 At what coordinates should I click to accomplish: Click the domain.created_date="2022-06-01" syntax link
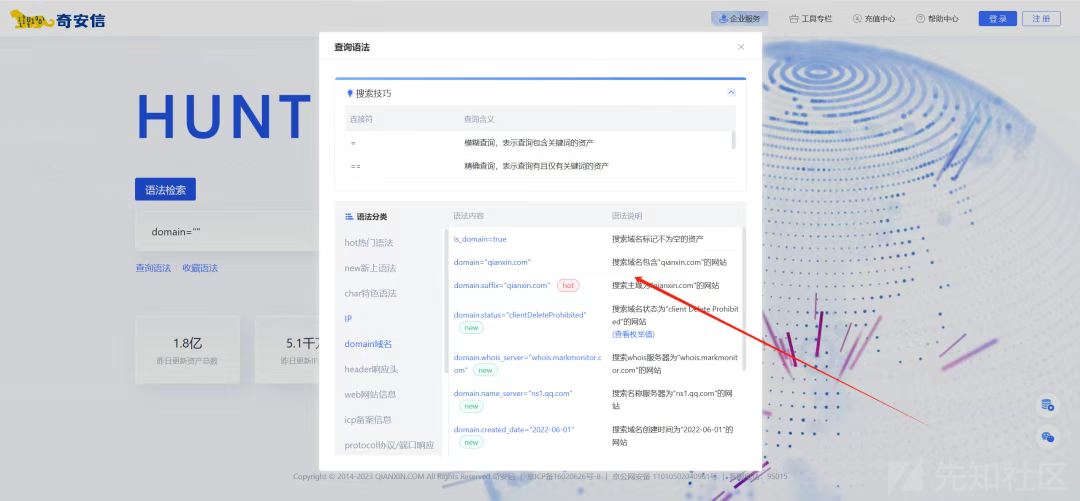(x=514, y=429)
